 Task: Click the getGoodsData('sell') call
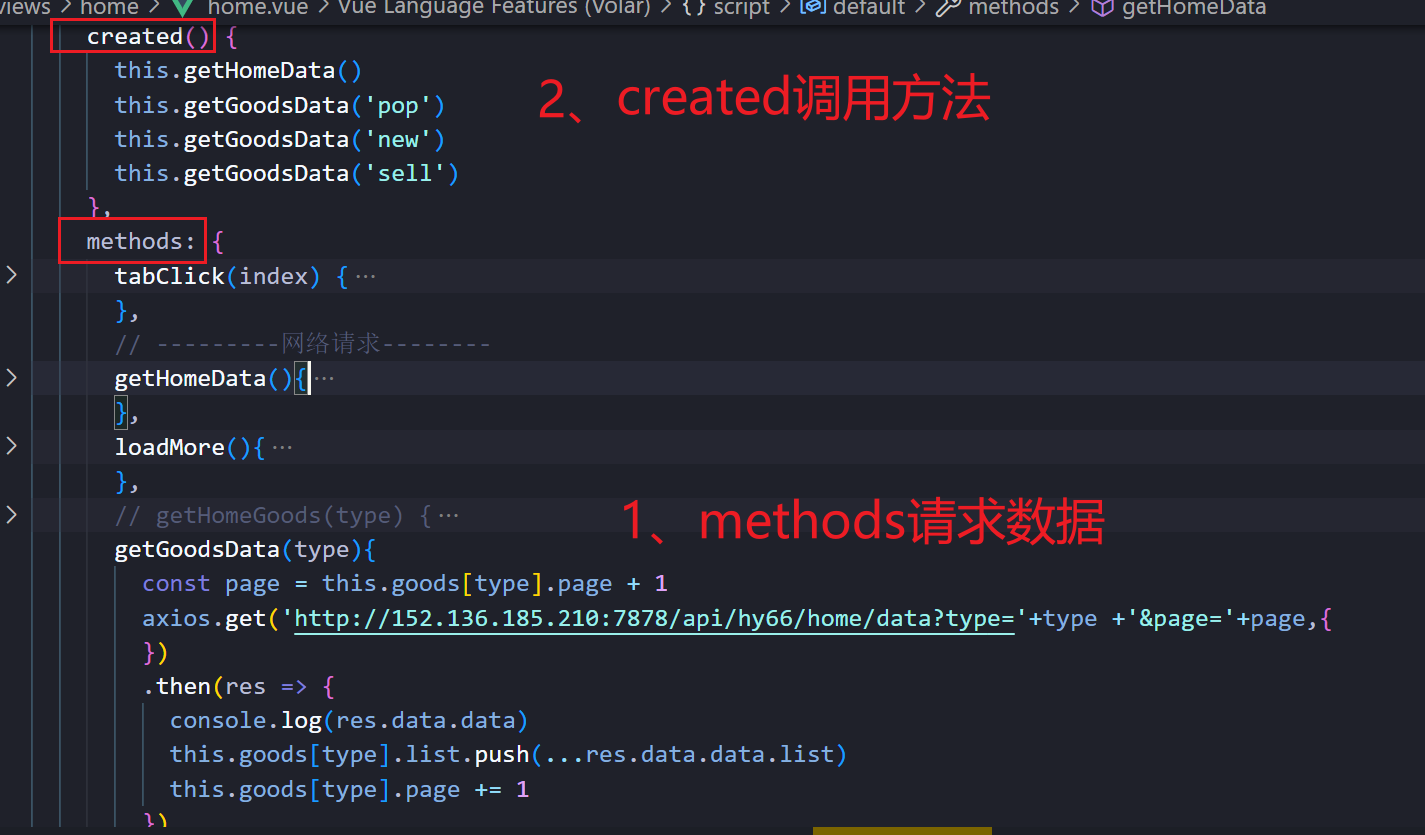[x=287, y=173]
